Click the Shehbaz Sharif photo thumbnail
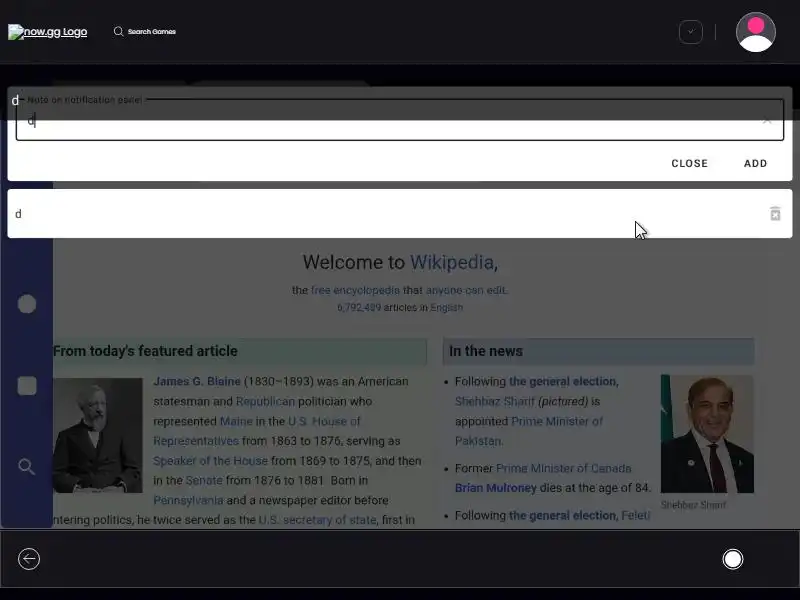This screenshot has height=600, width=800. pos(707,434)
